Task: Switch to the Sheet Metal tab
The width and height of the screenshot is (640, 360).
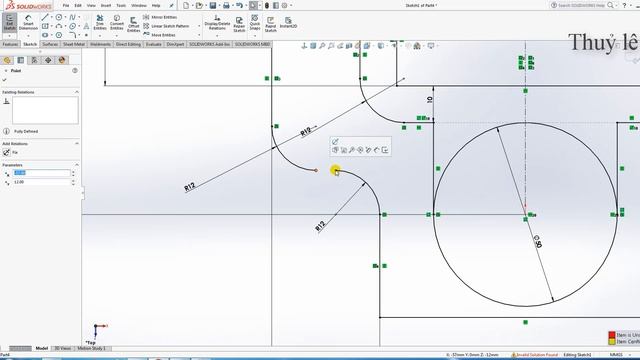Action: [74, 44]
